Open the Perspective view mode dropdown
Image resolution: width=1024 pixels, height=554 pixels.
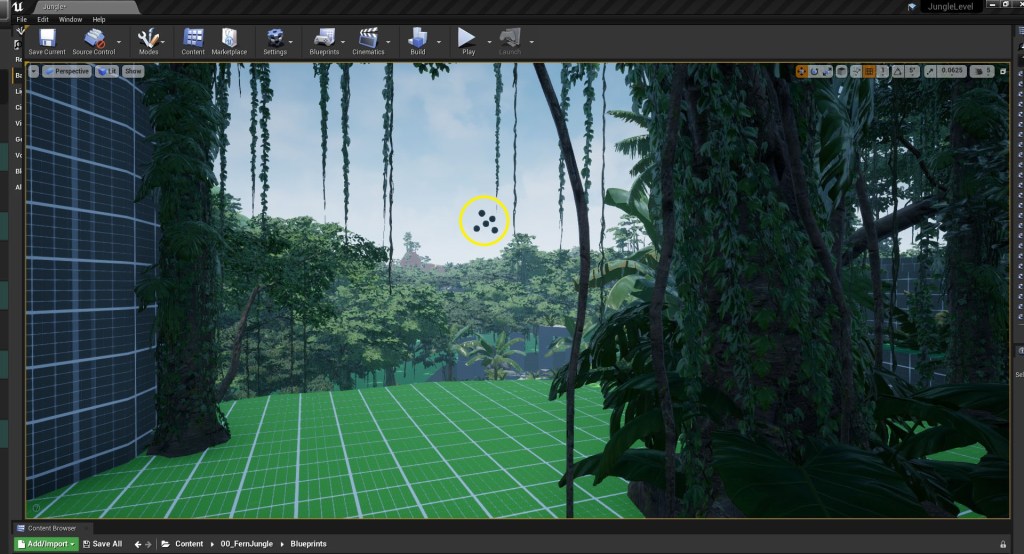(x=67, y=71)
